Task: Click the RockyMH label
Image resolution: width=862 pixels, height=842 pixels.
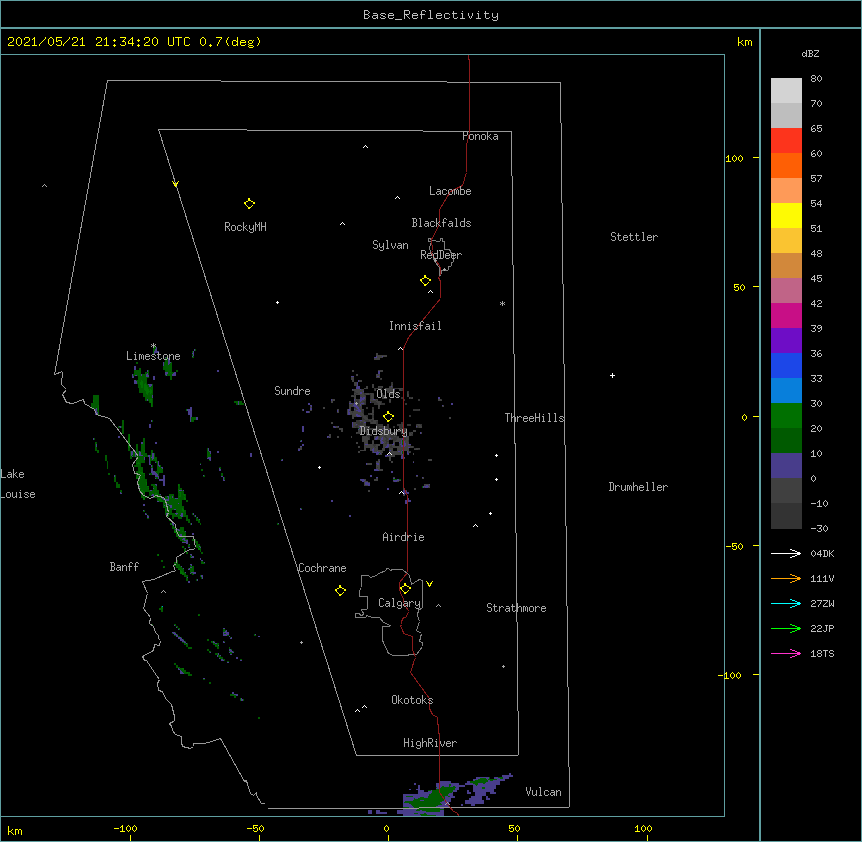Action: (x=245, y=227)
